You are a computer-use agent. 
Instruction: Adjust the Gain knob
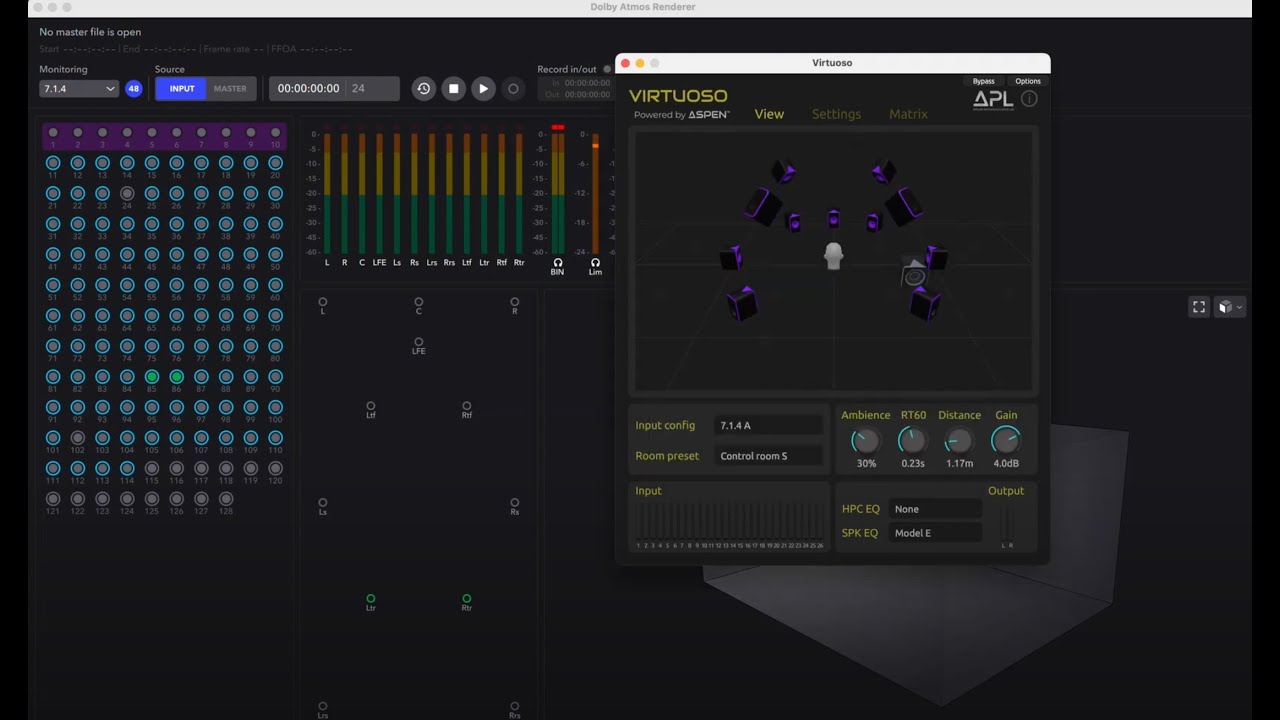1006,440
